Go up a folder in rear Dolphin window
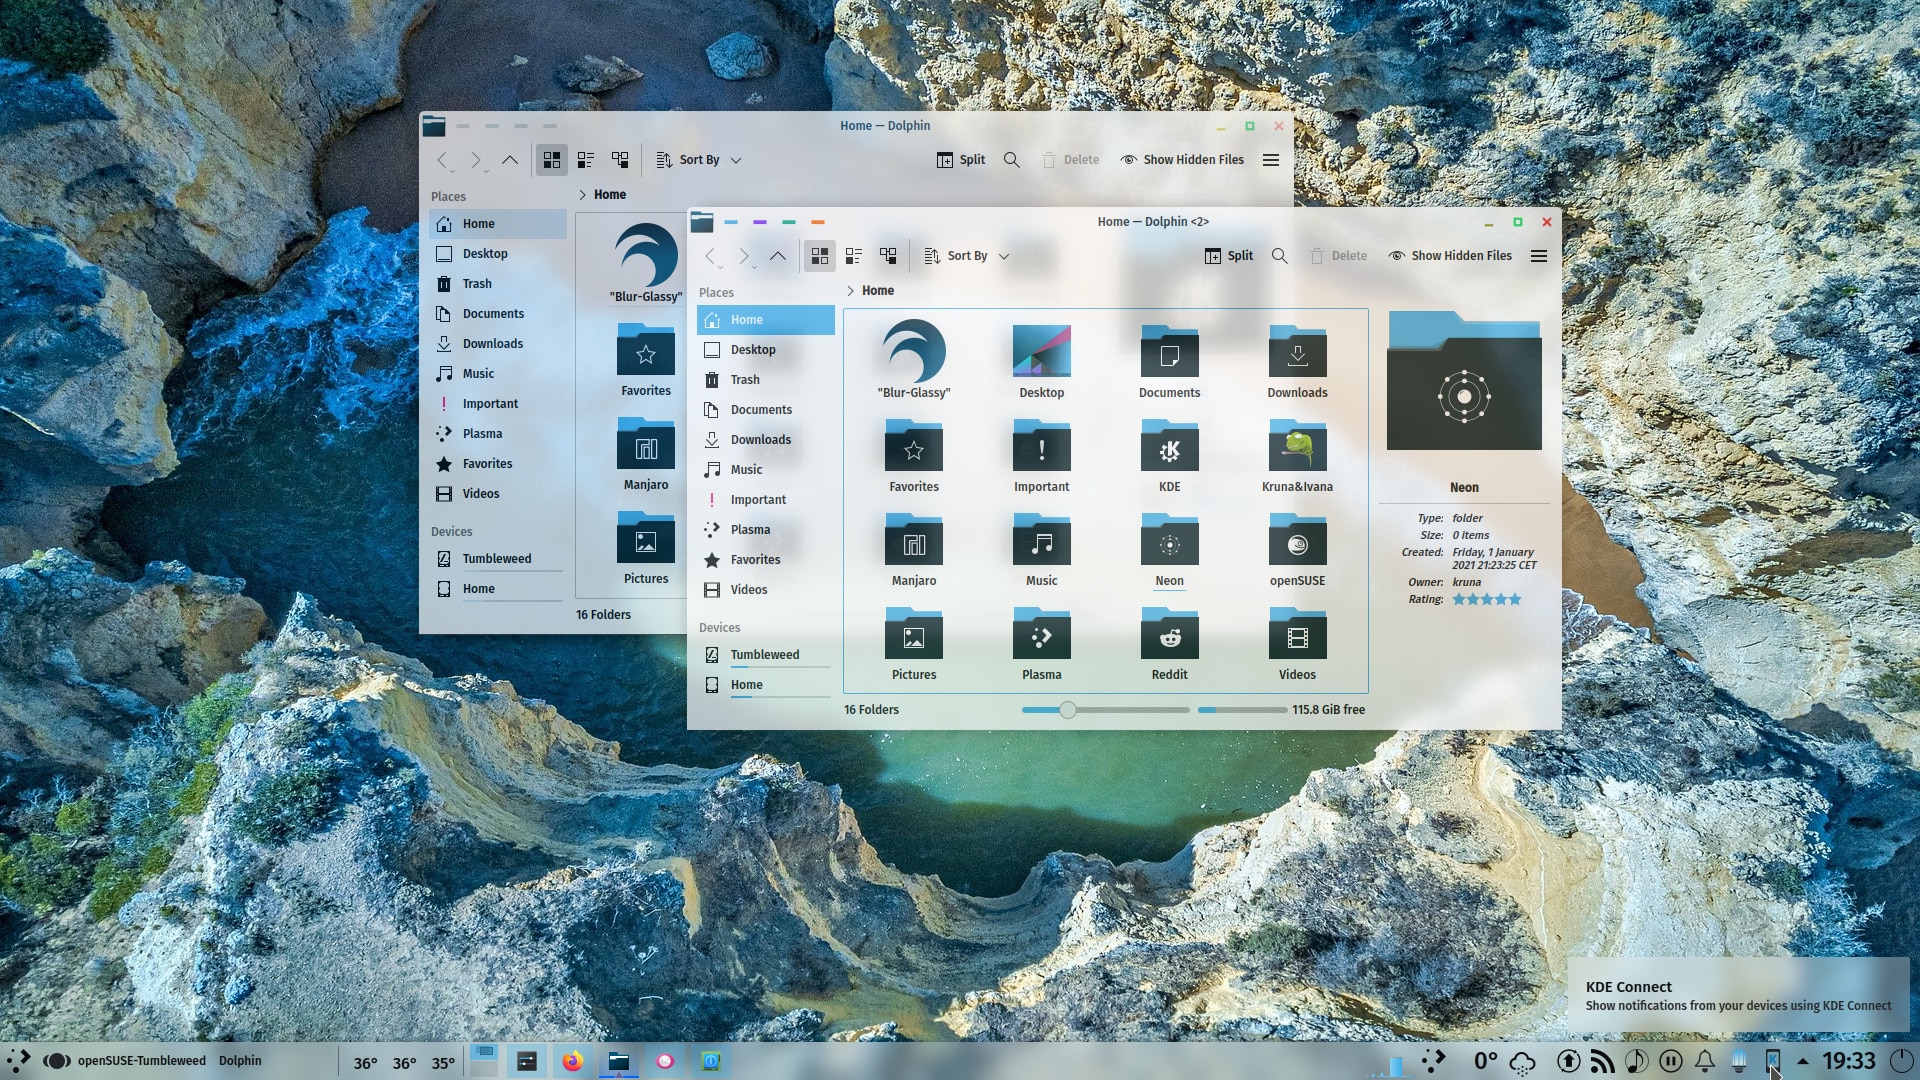 pyautogui.click(x=510, y=160)
